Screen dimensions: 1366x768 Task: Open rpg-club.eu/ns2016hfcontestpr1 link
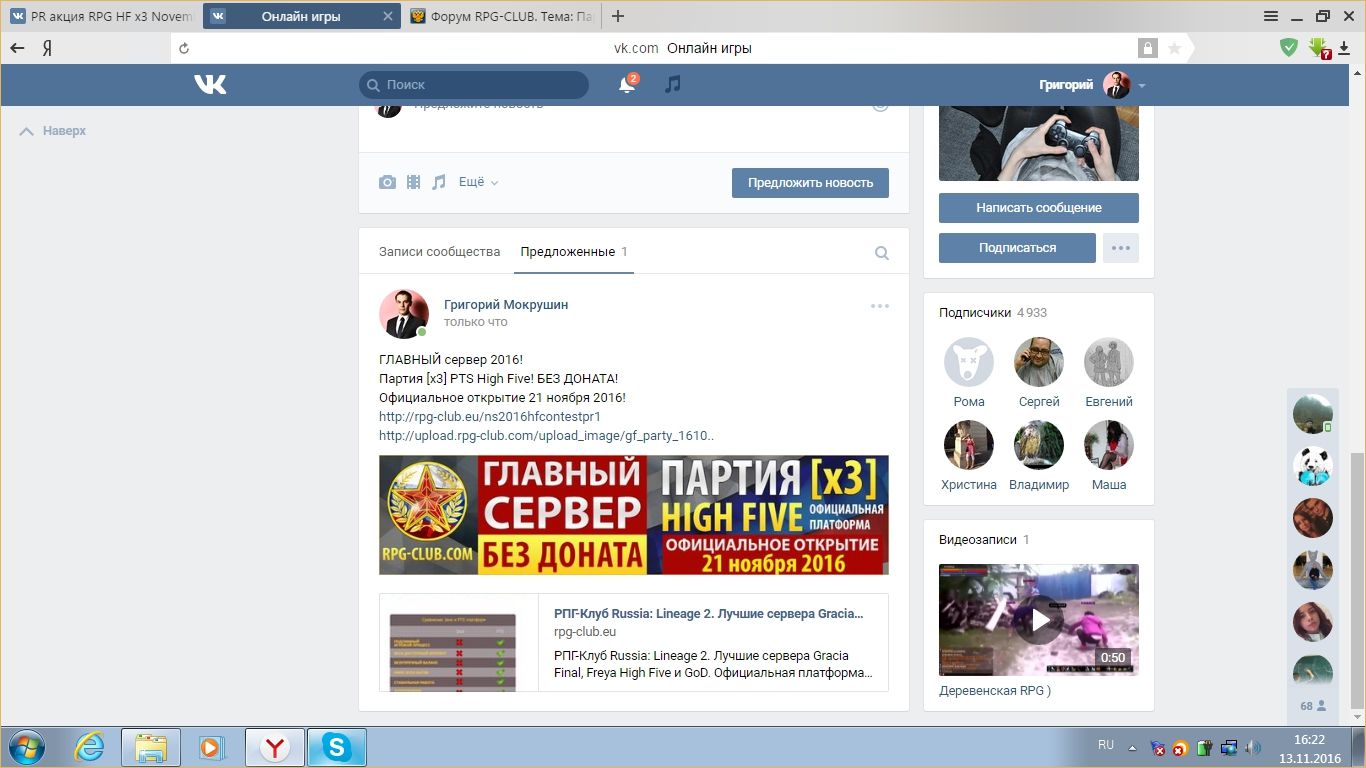(x=490, y=416)
